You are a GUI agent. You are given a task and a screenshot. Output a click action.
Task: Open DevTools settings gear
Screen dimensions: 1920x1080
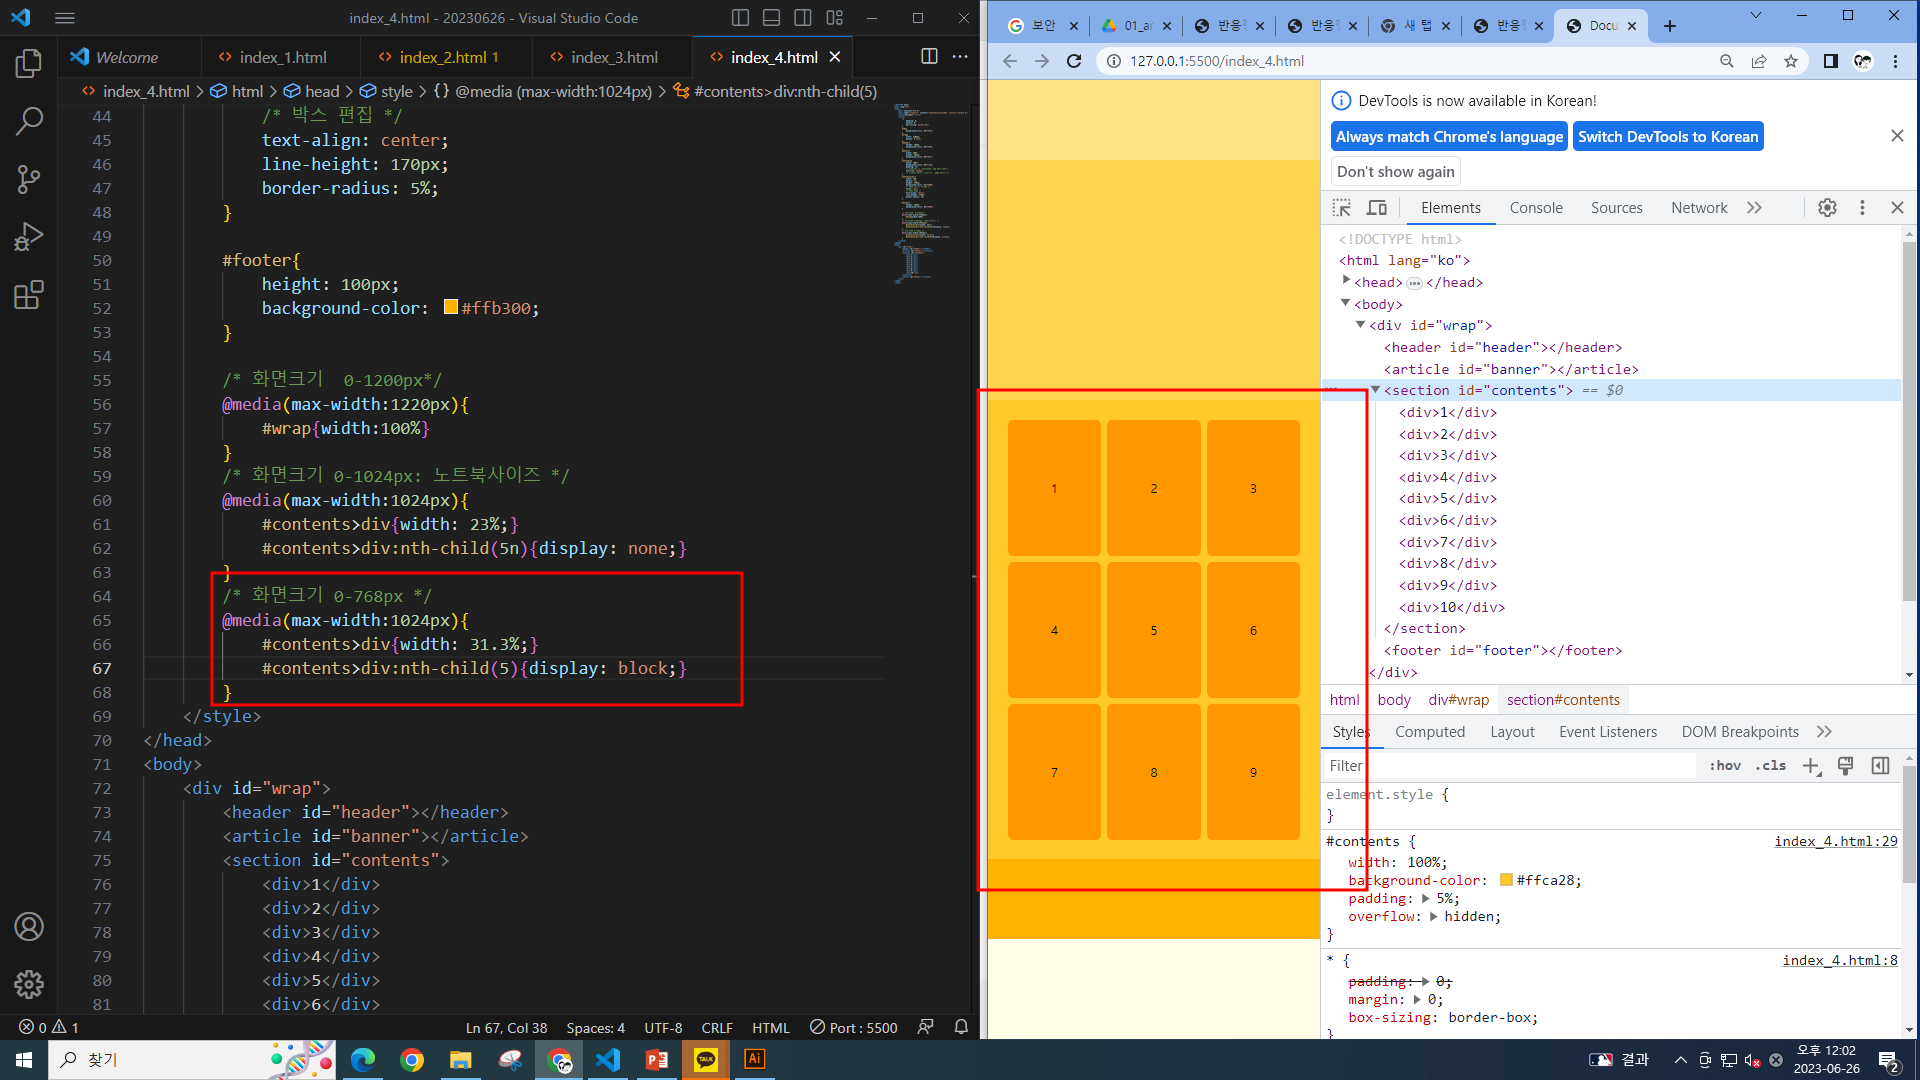pyautogui.click(x=1827, y=208)
